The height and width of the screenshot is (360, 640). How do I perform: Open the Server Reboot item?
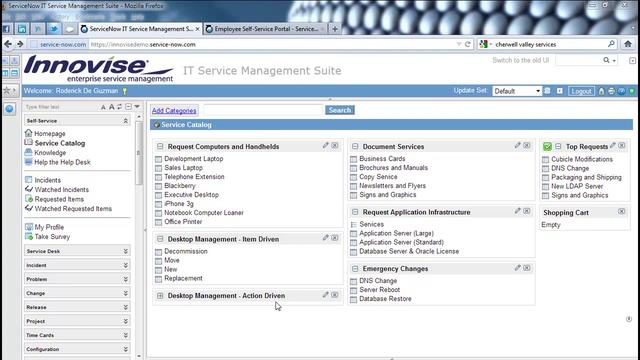380,290
